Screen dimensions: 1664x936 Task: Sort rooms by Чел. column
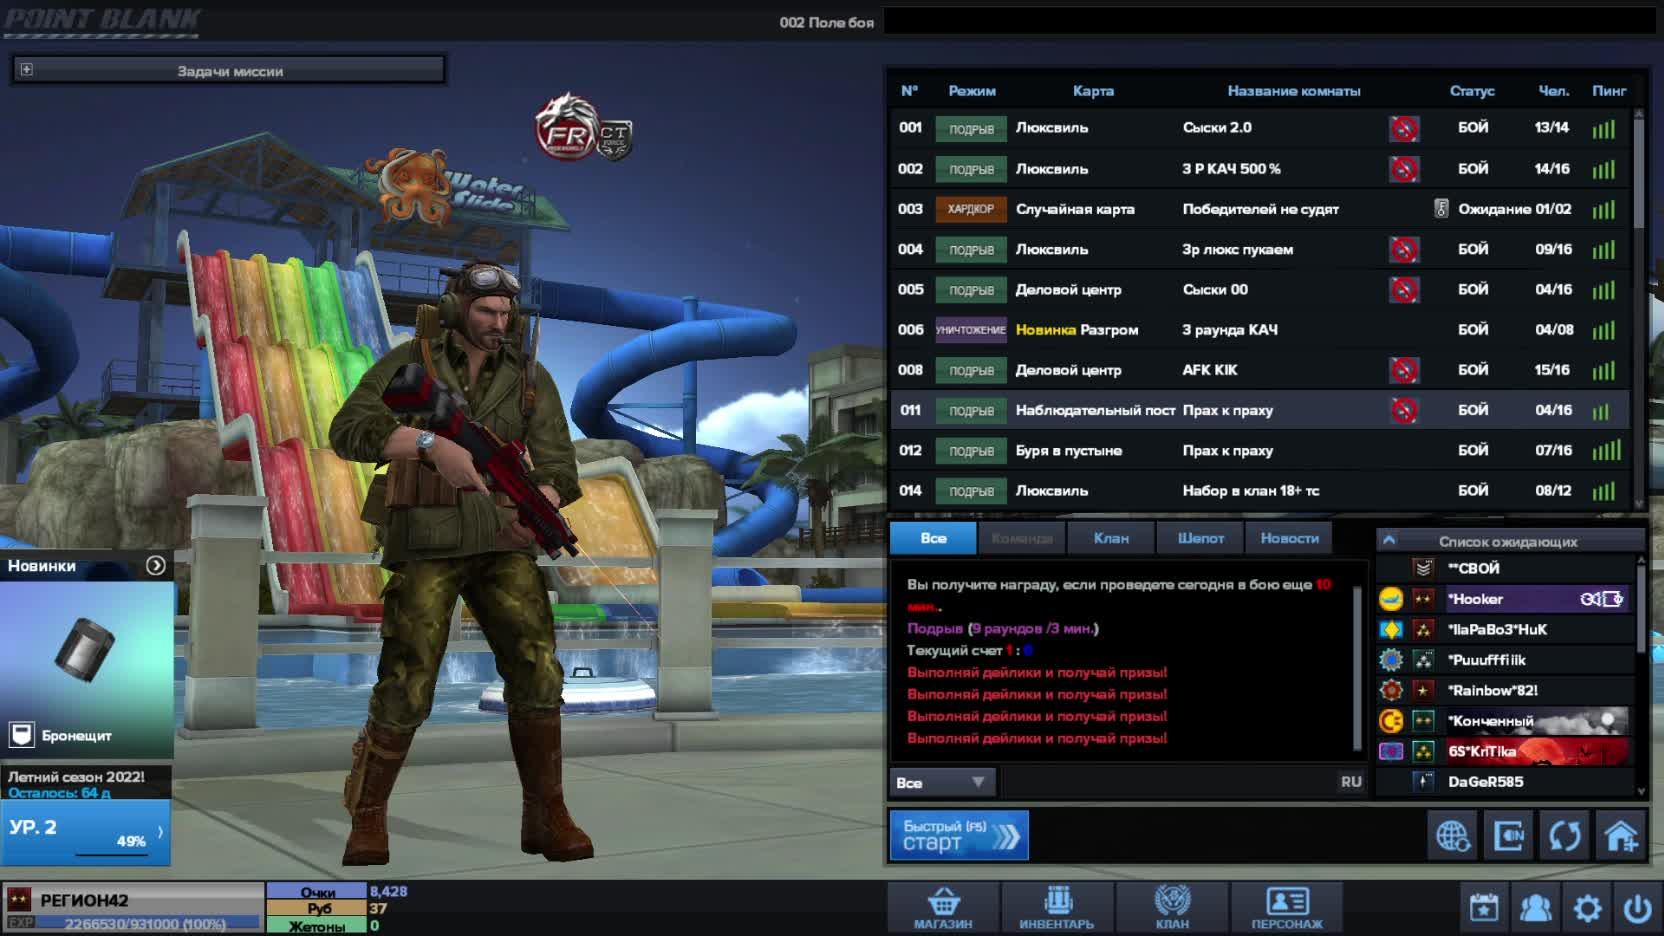tap(1553, 91)
